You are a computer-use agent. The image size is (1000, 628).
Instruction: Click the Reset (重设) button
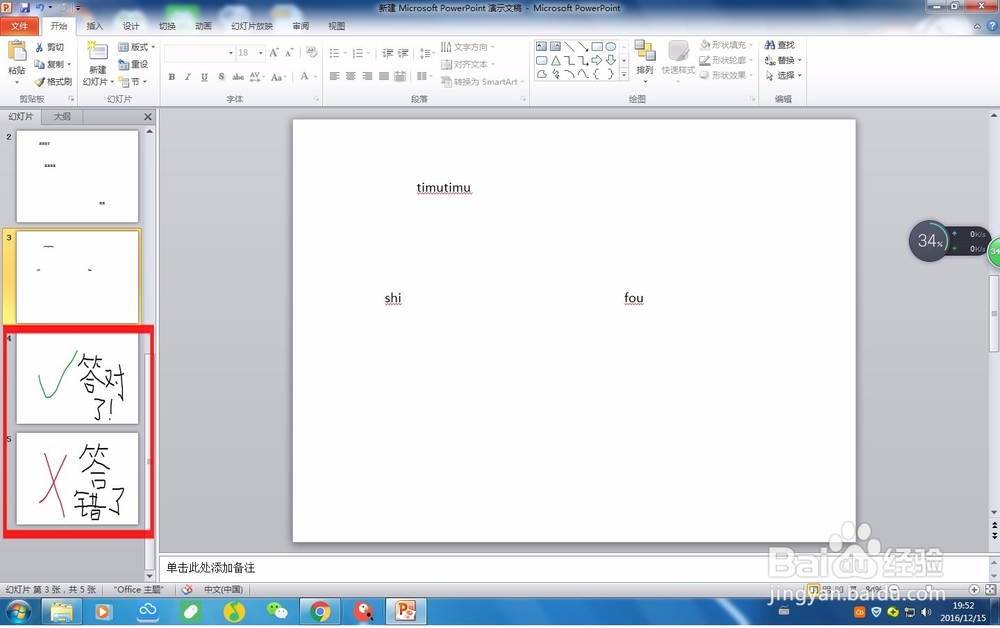pyautogui.click(x=133, y=62)
